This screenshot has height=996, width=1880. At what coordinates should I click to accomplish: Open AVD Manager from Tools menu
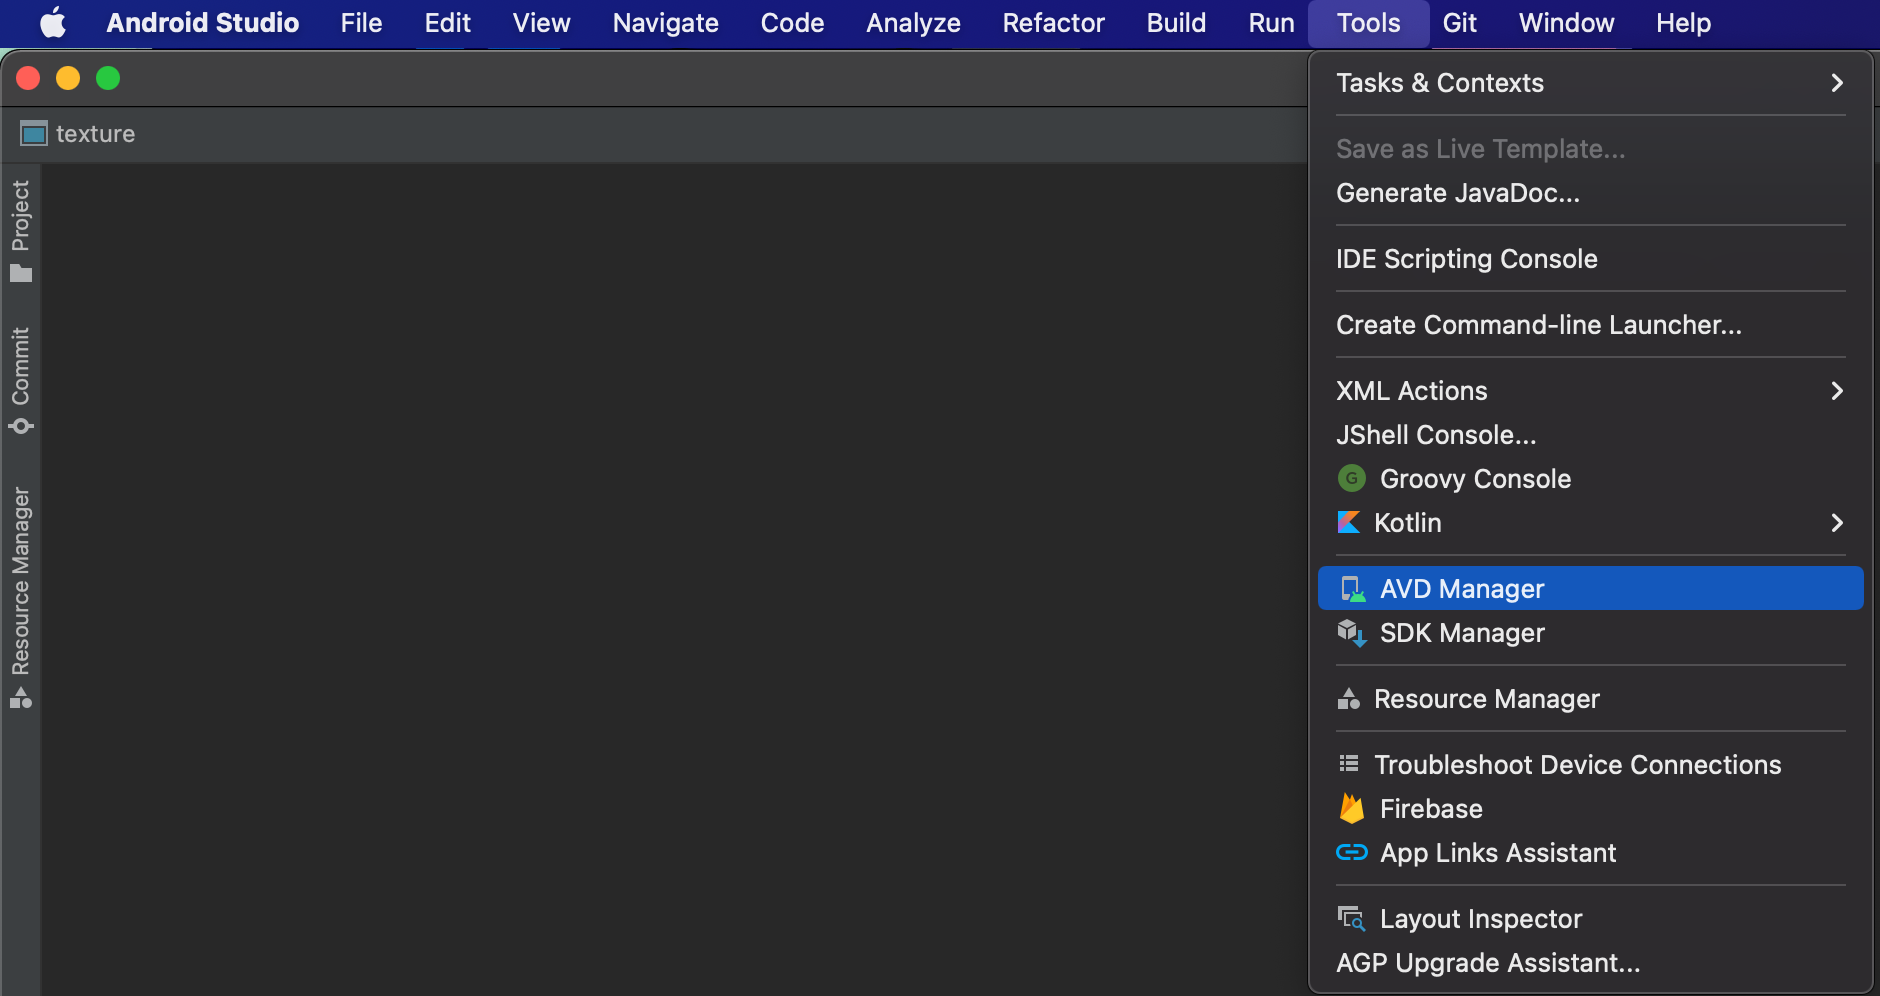pos(1590,588)
